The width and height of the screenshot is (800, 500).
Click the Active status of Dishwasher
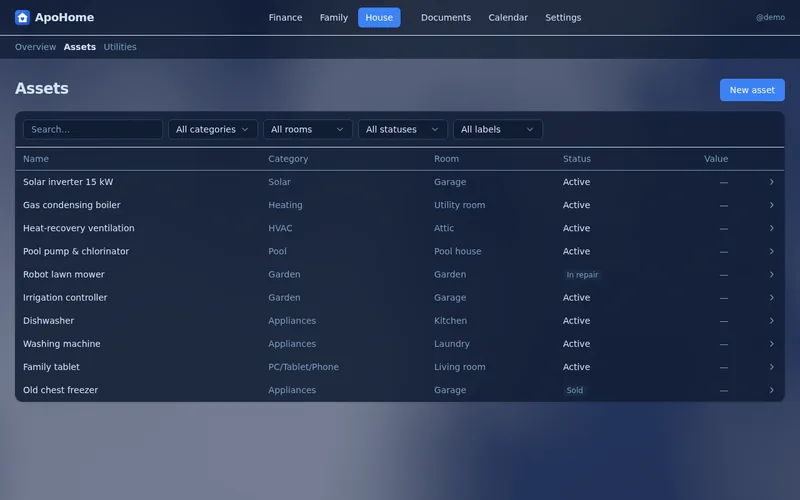click(x=577, y=321)
